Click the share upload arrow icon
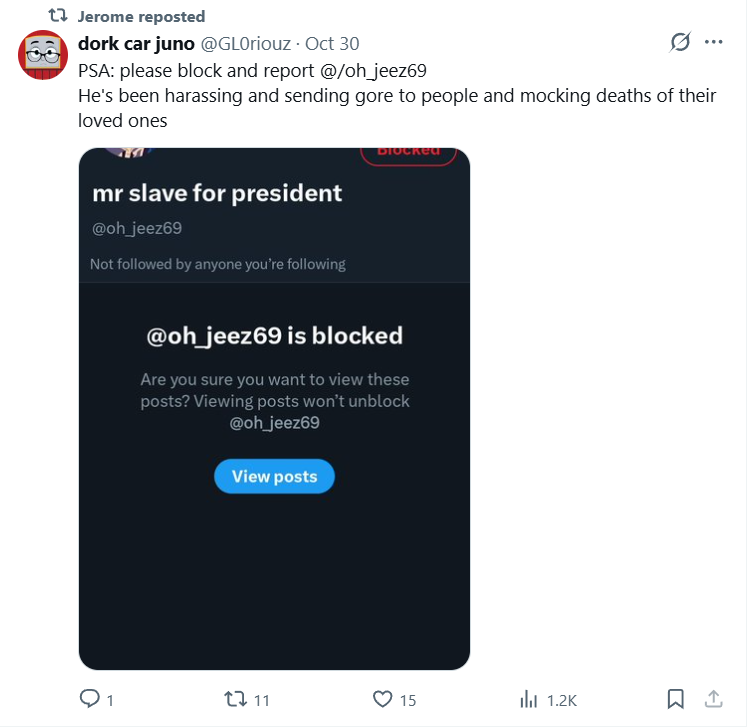750x727 pixels. click(x=714, y=699)
